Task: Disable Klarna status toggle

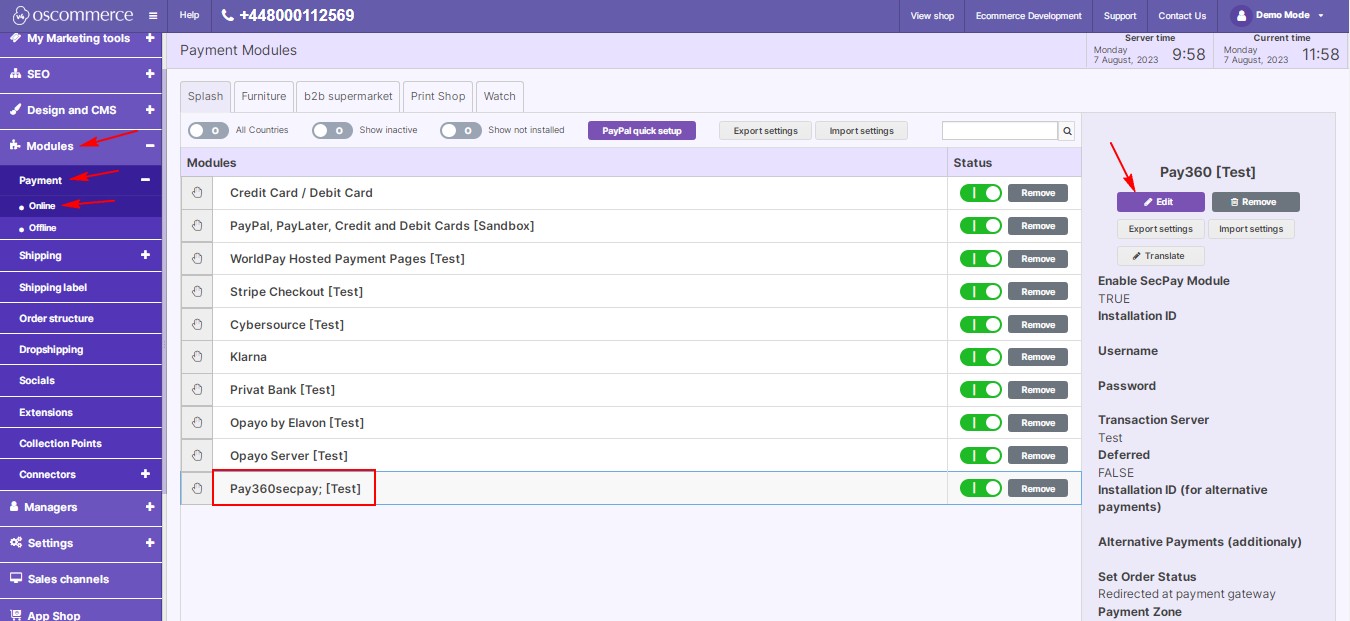Action: (980, 357)
